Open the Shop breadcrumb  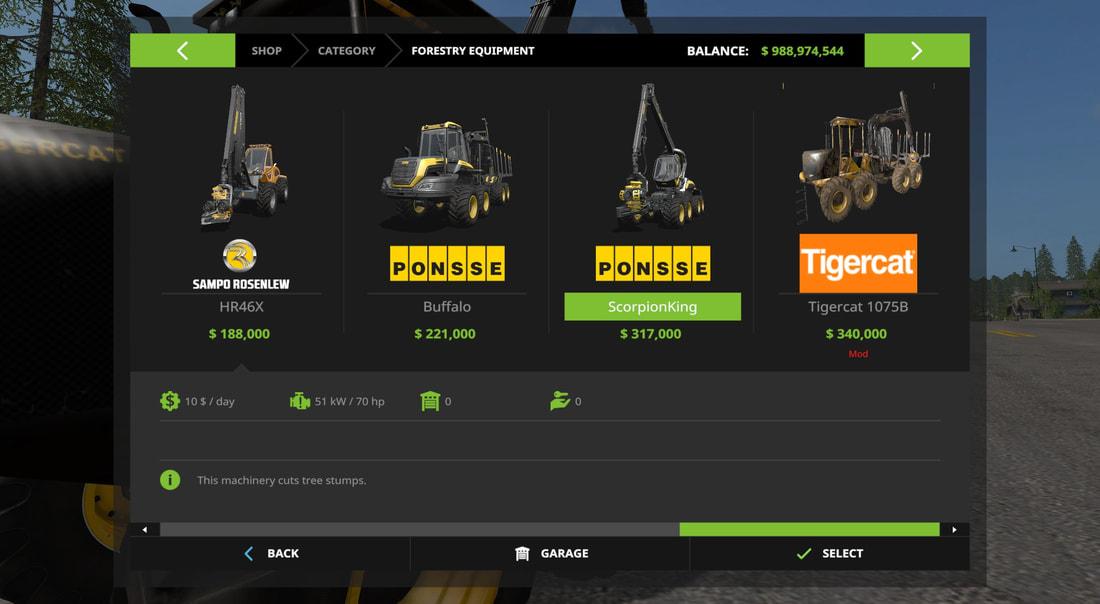(x=267, y=51)
